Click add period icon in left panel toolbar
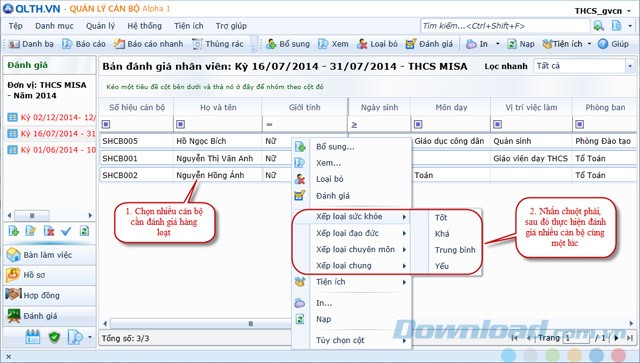640x363 pixels. click(x=13, y=231)
